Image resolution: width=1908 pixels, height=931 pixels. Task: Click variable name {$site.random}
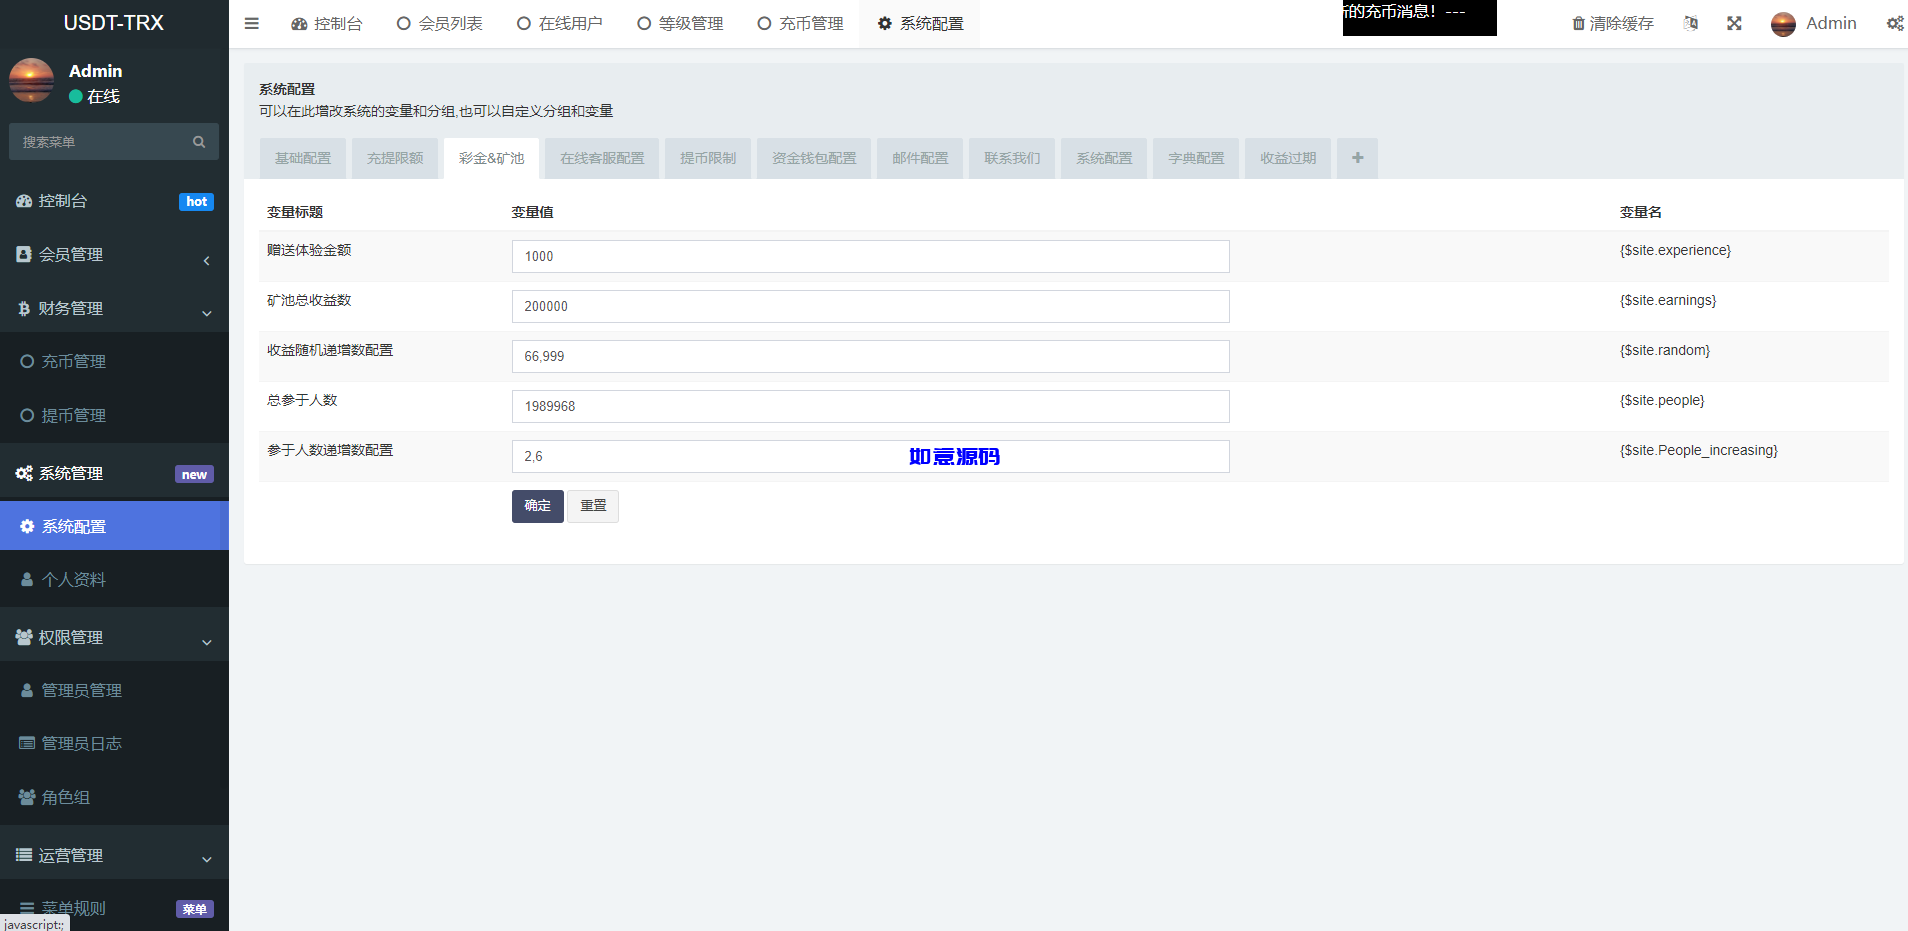pyautogui.click(x=1665, y=350)
